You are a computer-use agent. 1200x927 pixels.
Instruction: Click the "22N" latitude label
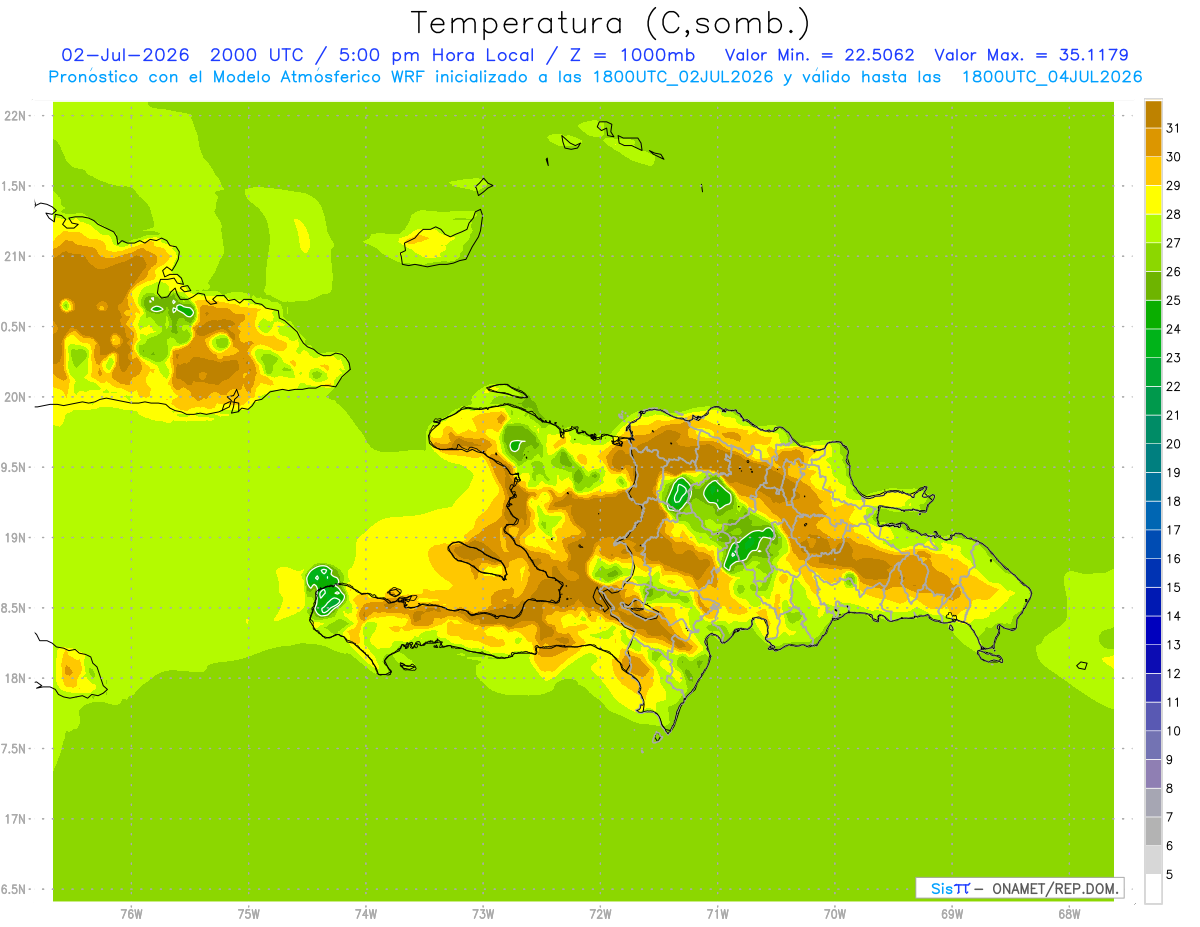[15, 116]
